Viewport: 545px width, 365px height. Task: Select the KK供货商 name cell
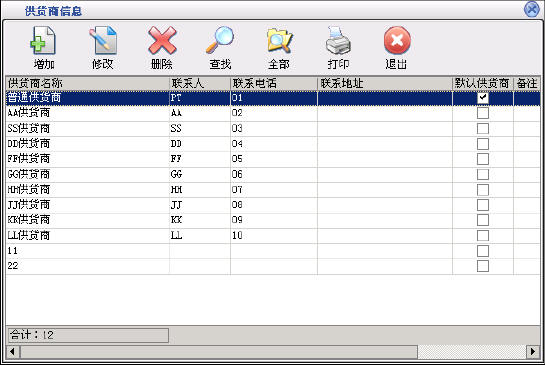pyautogui.click(x=88, y=220)
